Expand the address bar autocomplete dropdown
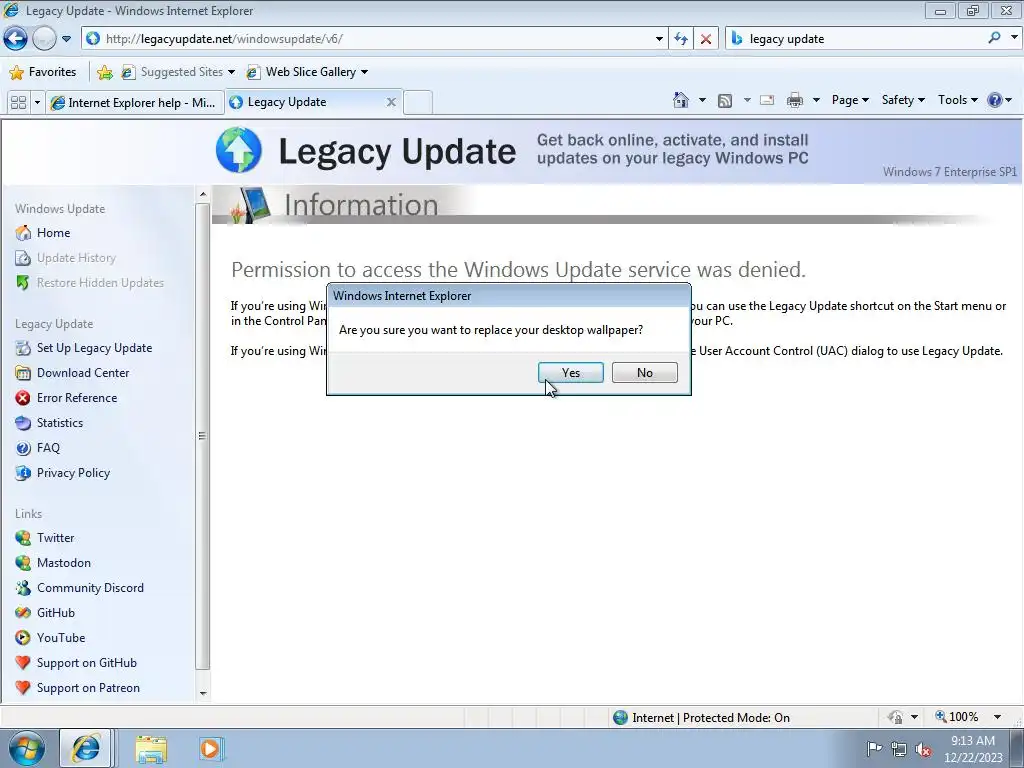The image size is (1024, 768). click(x=659, y=39)
